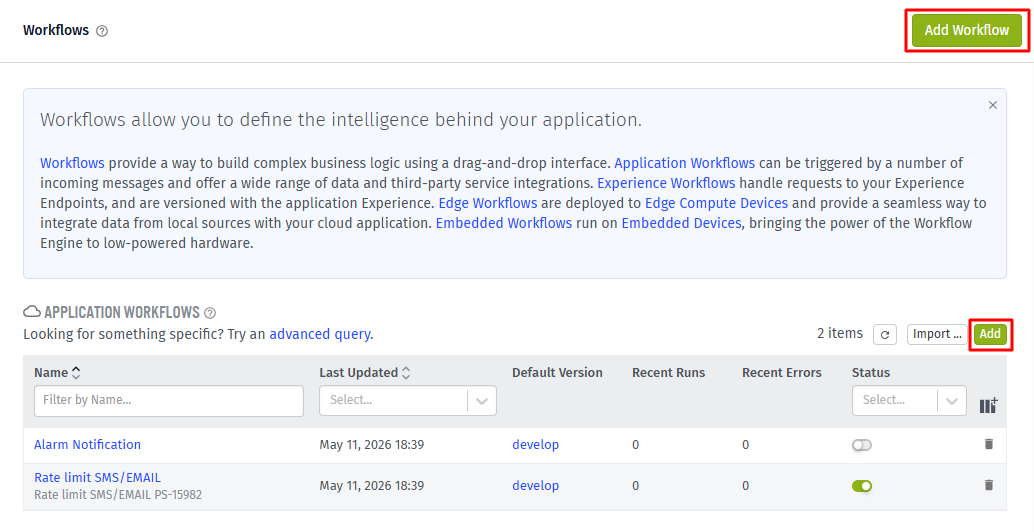This screenshot has height=532, width=1034.
Task: Open the Edge Compute Devices link
Action: pos(716,203)
